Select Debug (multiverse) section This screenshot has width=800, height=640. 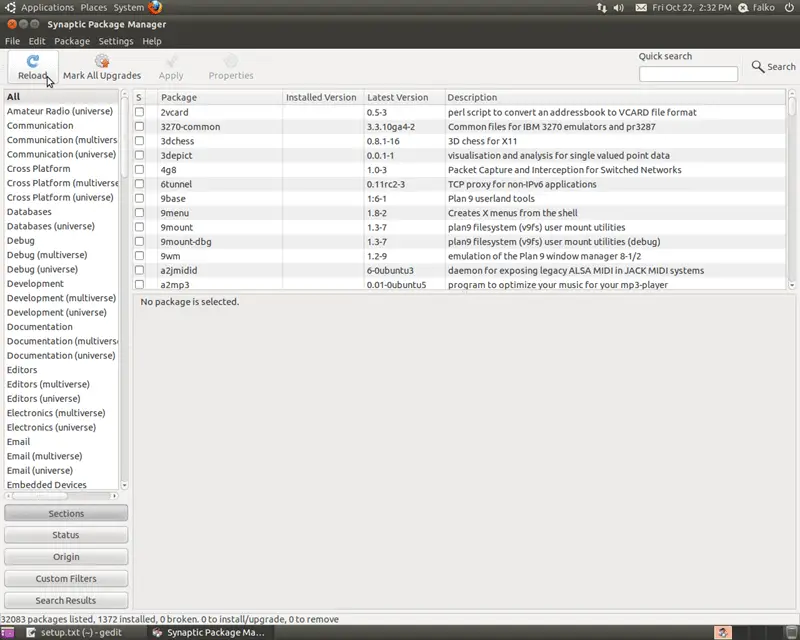(x=61, y=255)
